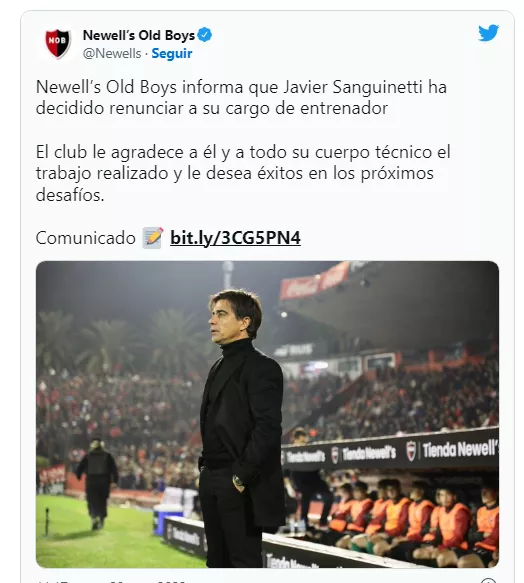The height and width of the screenshot is (583, 524).
Task: Click the NOB shield profile avatar
Action: [58, 43]
